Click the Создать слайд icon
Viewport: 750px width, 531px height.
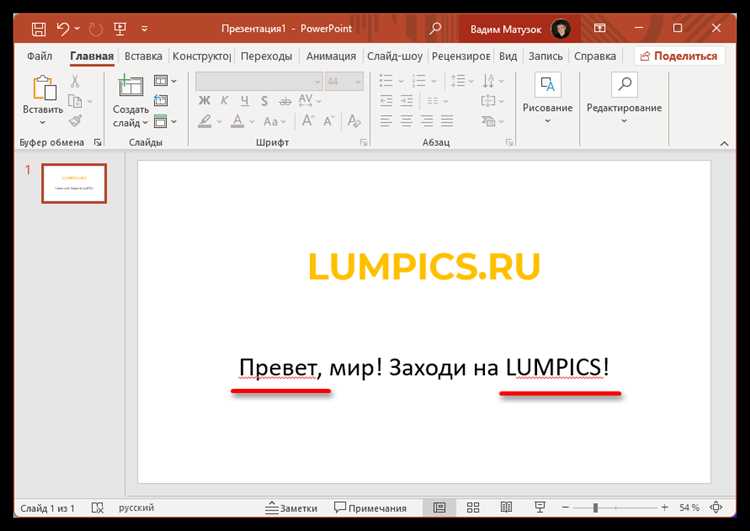tap(130, 87)
